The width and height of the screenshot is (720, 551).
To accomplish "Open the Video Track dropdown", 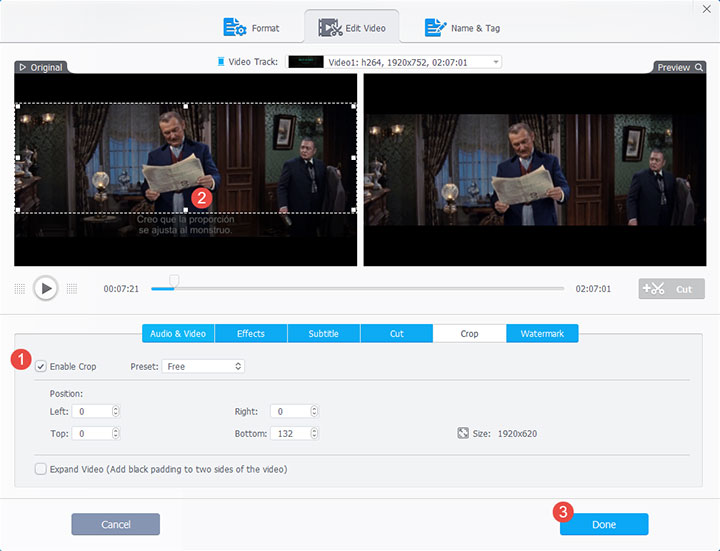I will pyautogui.click(x=394, y=62).
